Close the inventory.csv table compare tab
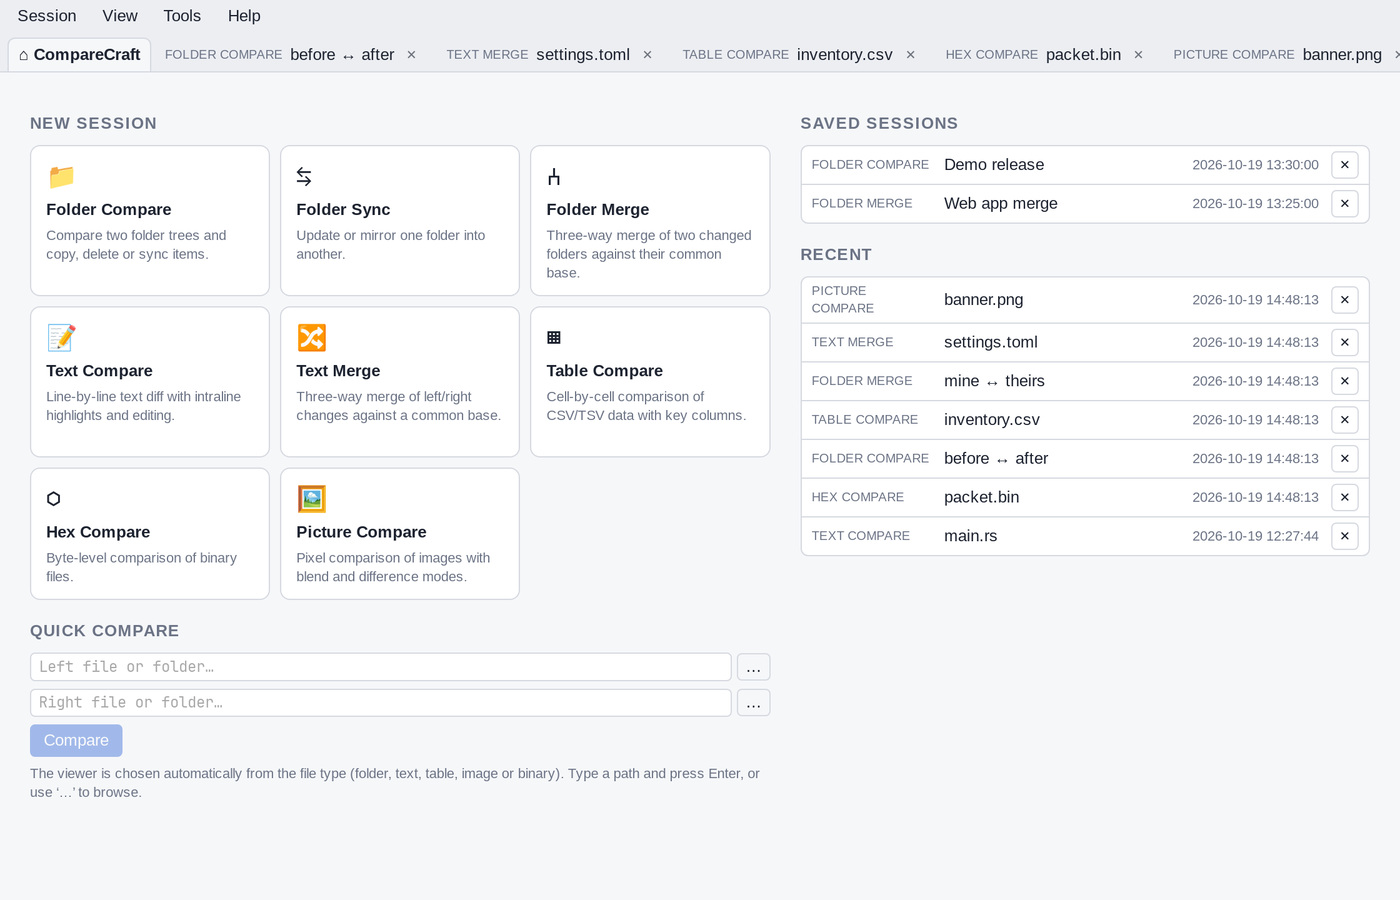The height and width of the screenshot is (900, 1400). pyautogui.click(x=910, y=55)
